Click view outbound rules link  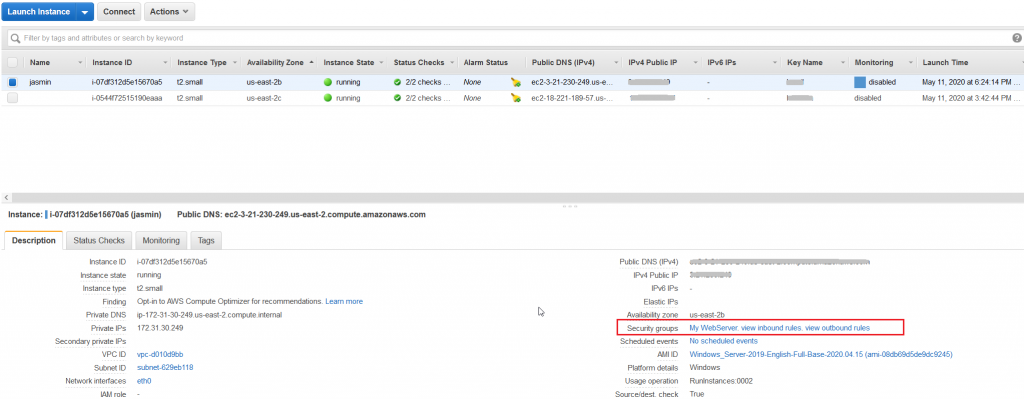point(838,328)
